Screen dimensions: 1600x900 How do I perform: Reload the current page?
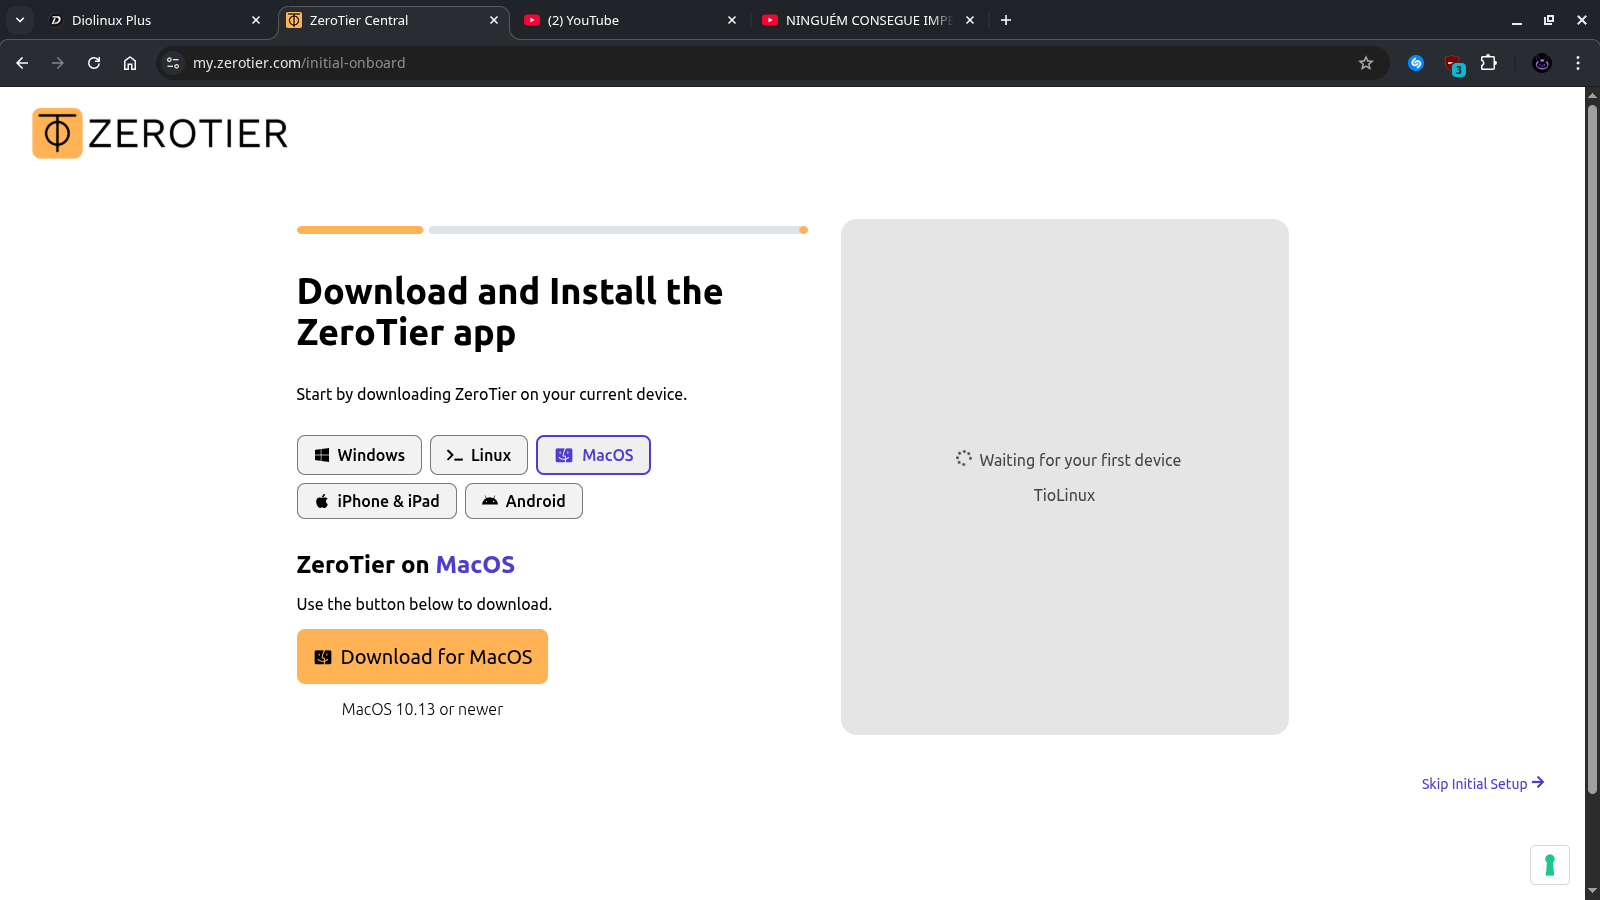tap(94, 63)
